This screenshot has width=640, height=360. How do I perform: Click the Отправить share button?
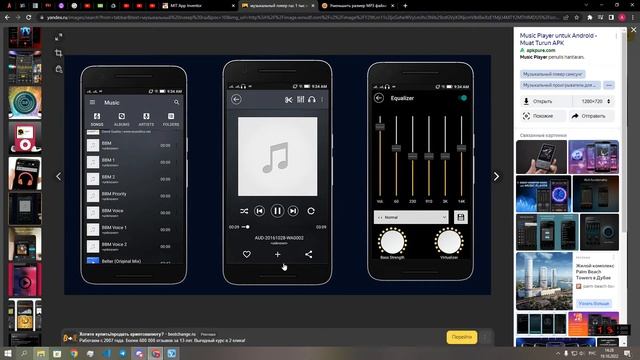591,116
